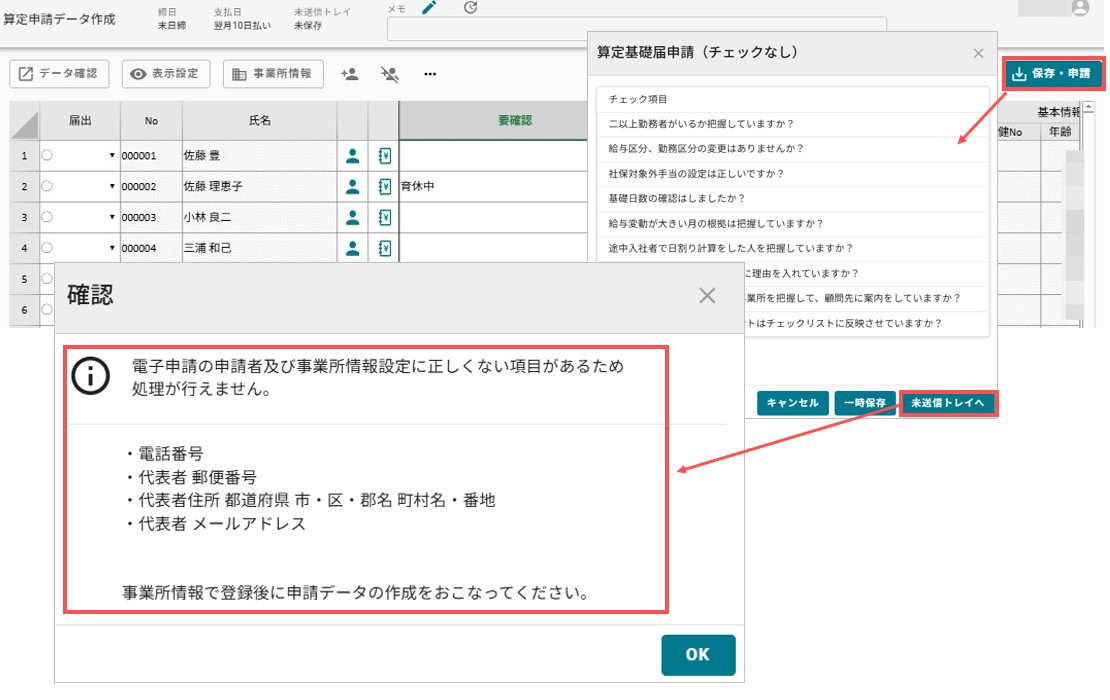Open the three-dot more options menu
This screenshot has height=700, width=1110.
[430, 74]
